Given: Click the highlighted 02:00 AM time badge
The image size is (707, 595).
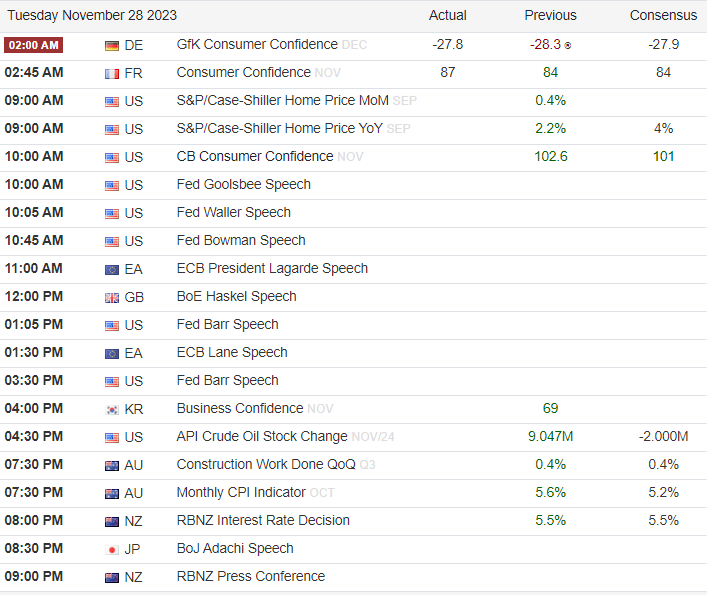Looking at the screenshot, I should tap(34, 45).
